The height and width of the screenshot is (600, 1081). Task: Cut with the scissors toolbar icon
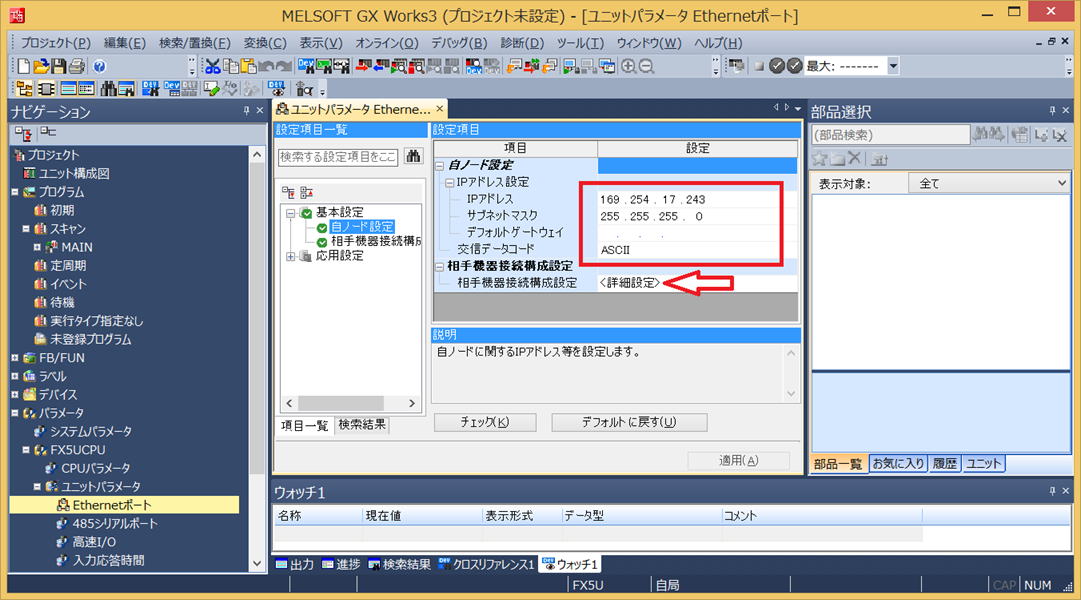tap(212, 66)
